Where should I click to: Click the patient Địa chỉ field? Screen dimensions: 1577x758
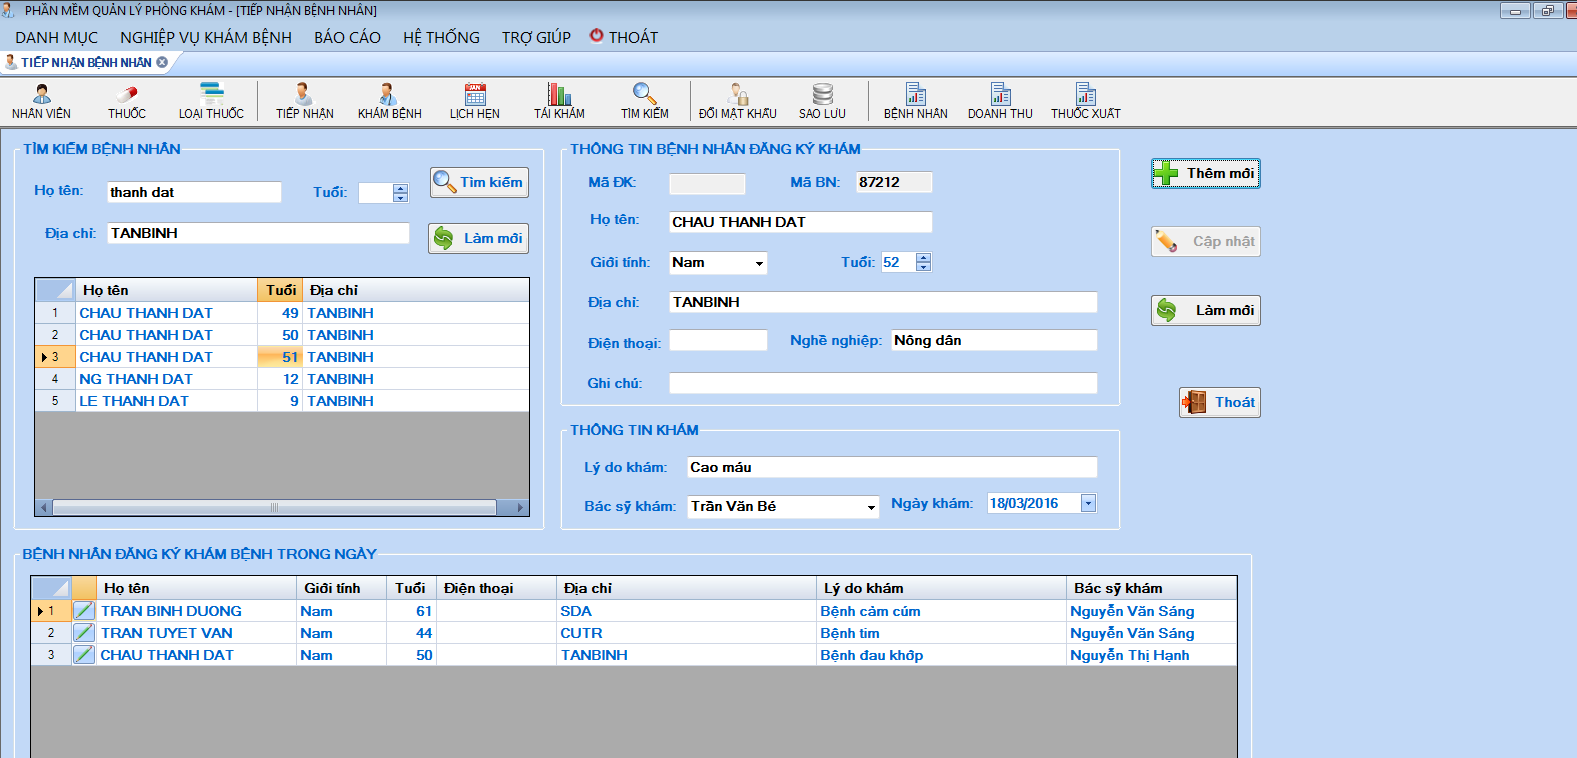pos(883,302)
